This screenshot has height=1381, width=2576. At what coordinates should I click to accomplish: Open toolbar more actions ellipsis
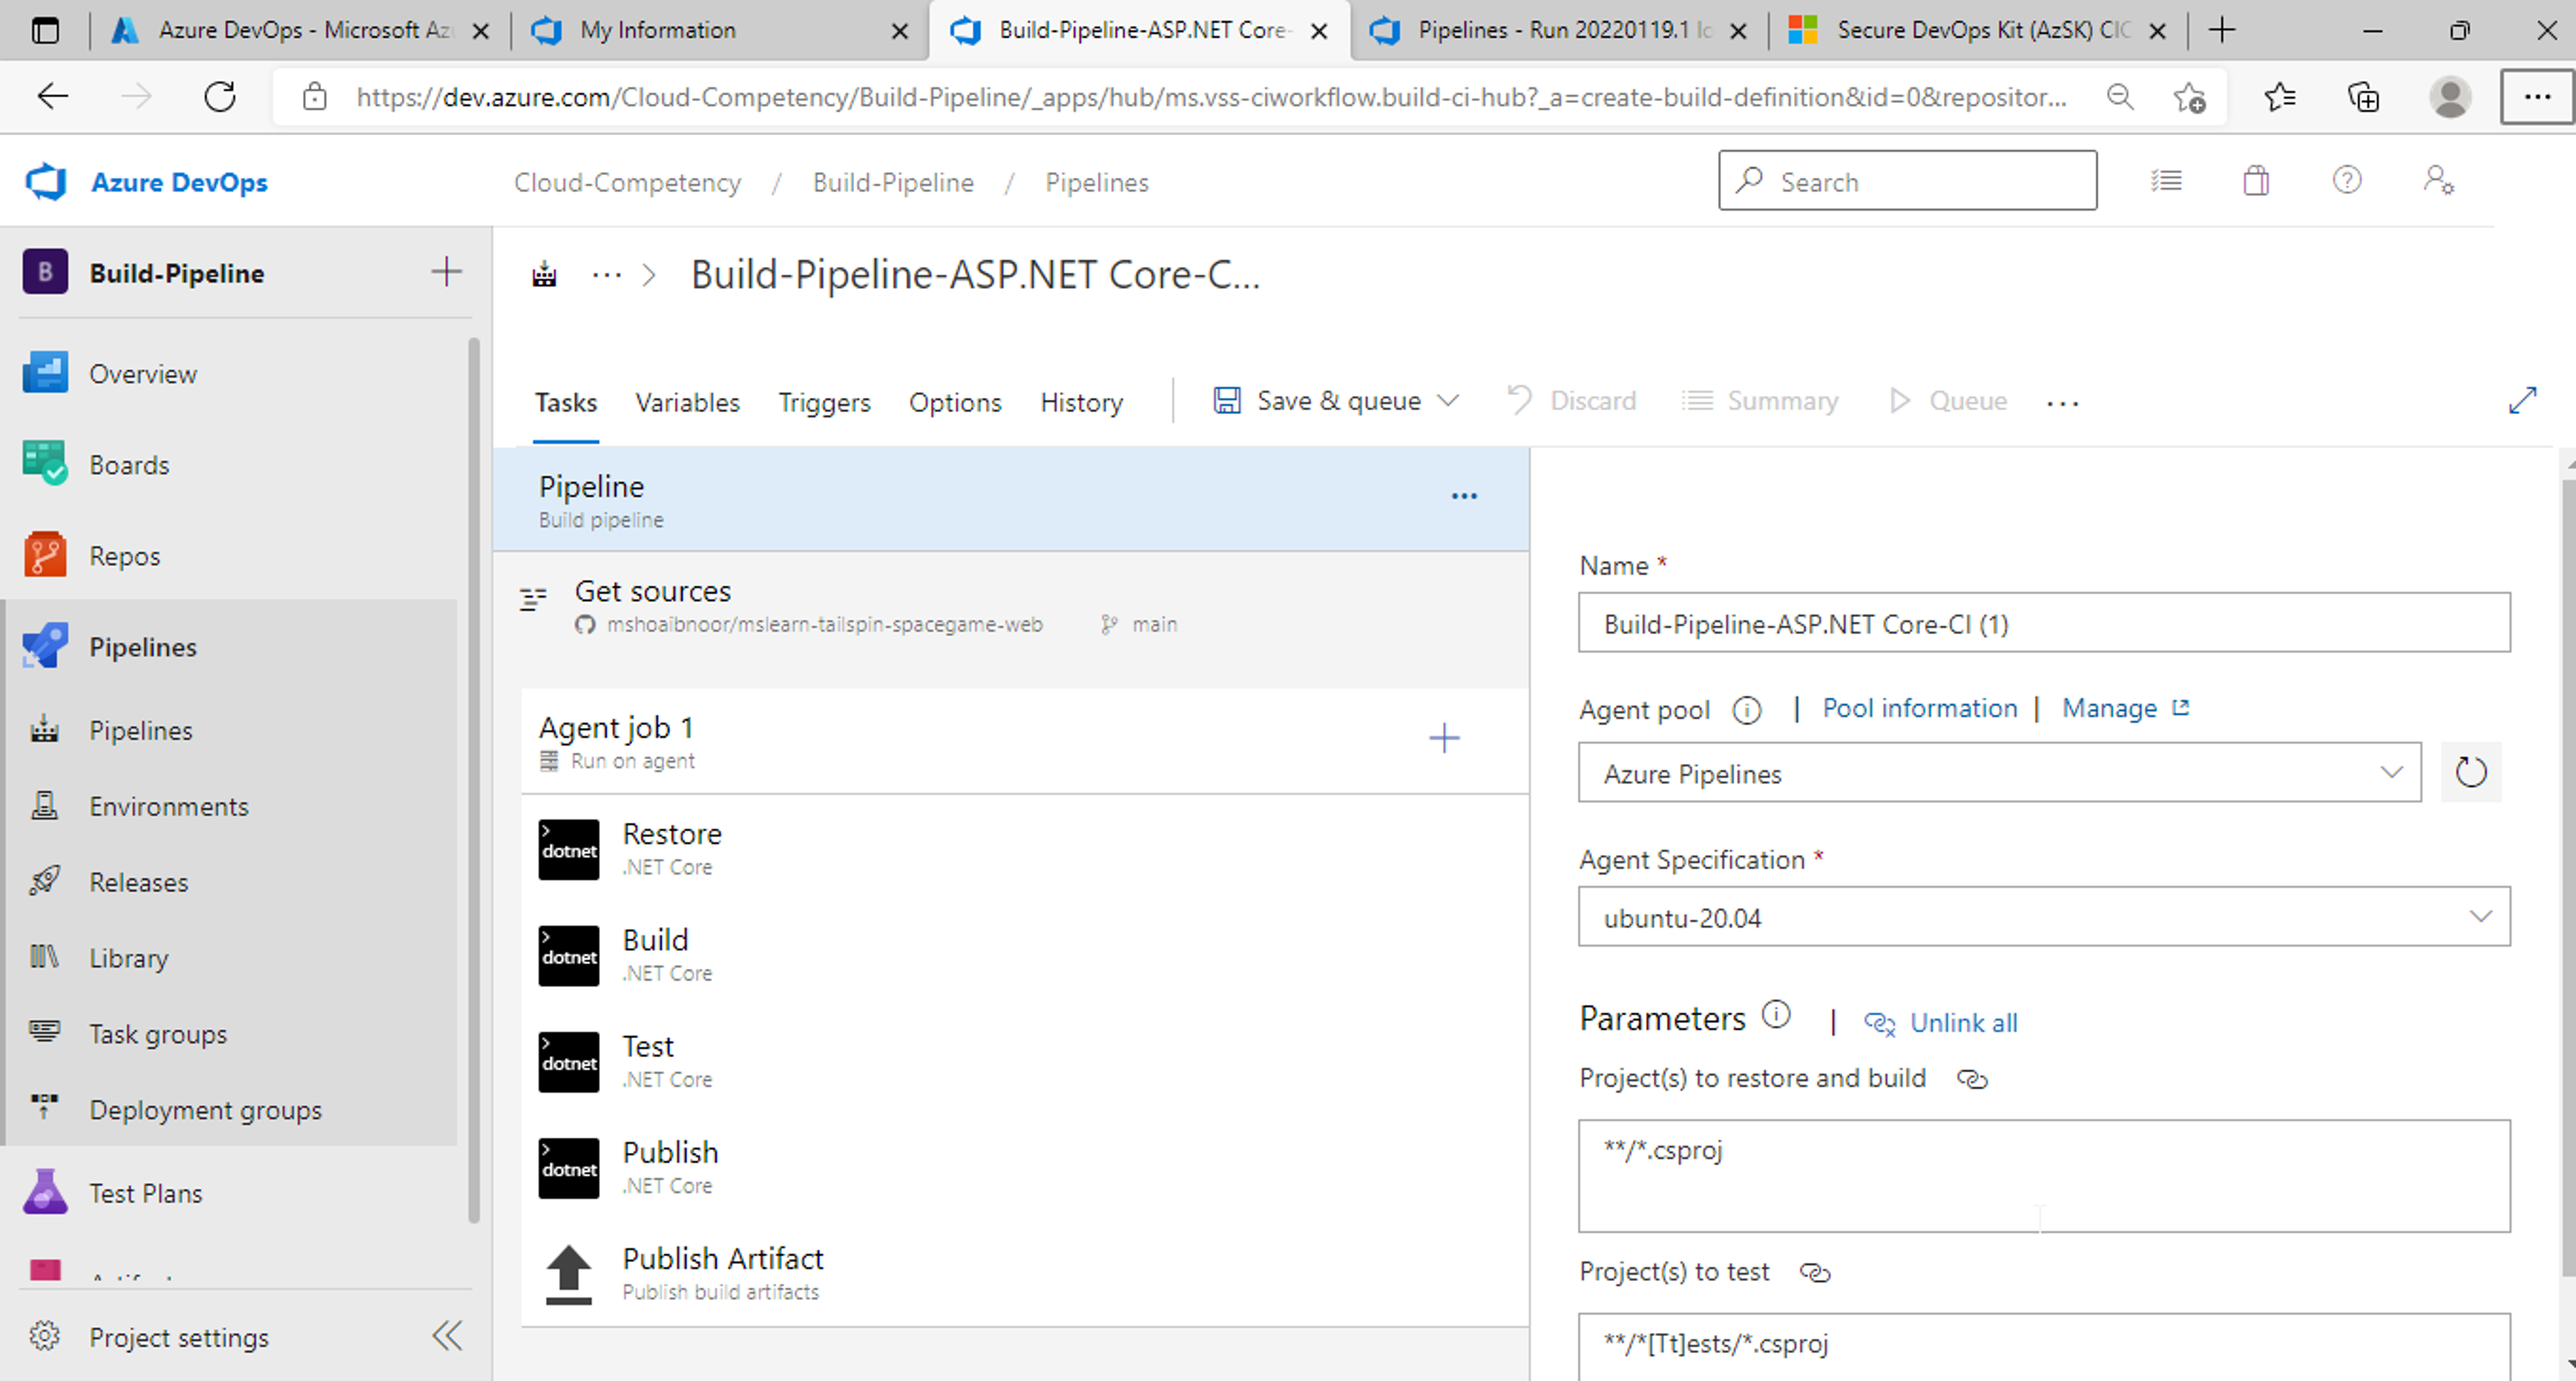[x=2062, y=403]
